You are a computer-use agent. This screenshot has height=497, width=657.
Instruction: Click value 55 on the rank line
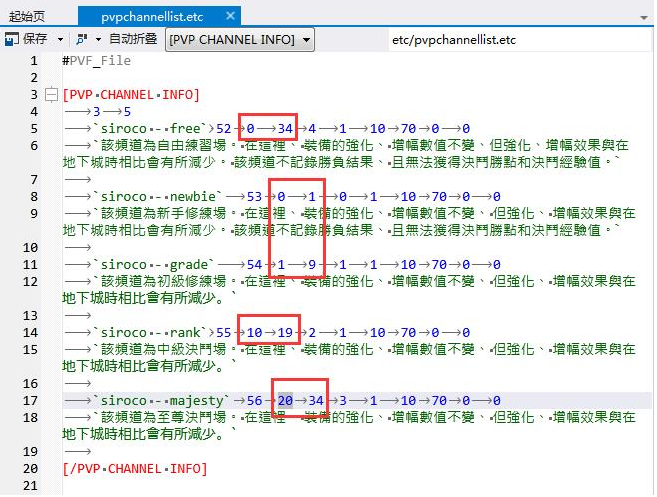pyautogui.click(x=224, y=333)
